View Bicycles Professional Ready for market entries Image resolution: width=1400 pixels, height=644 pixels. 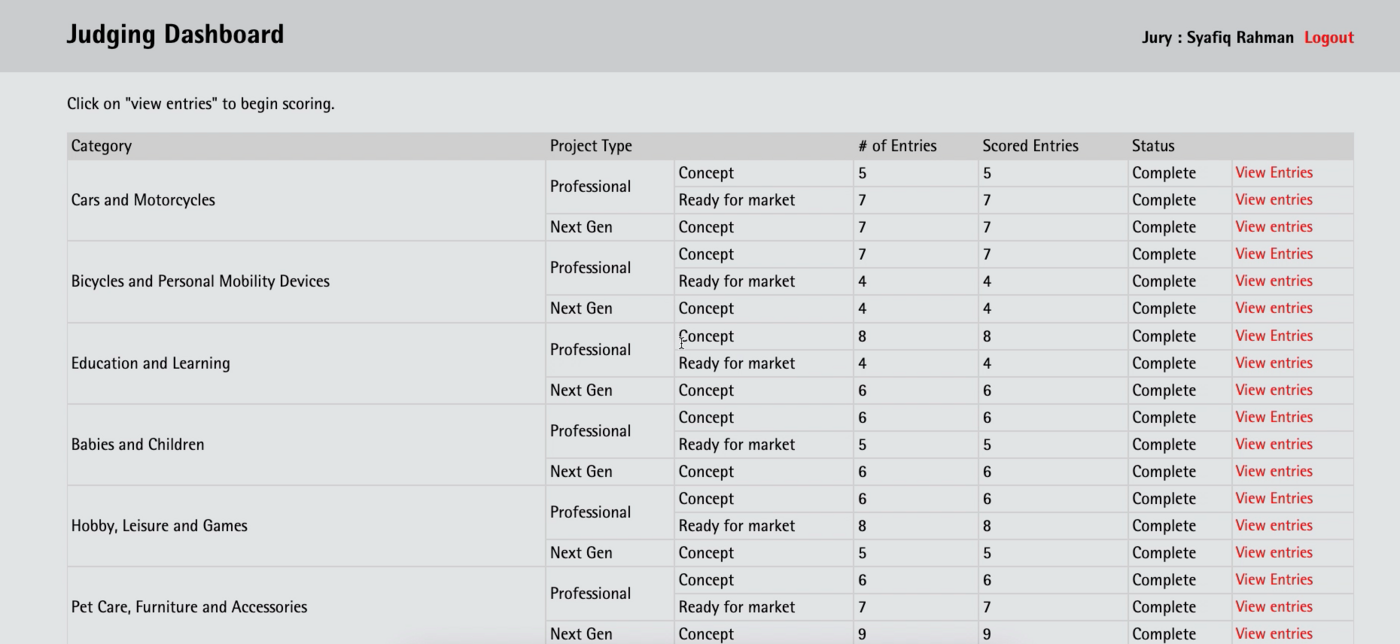click(1273, 281)
